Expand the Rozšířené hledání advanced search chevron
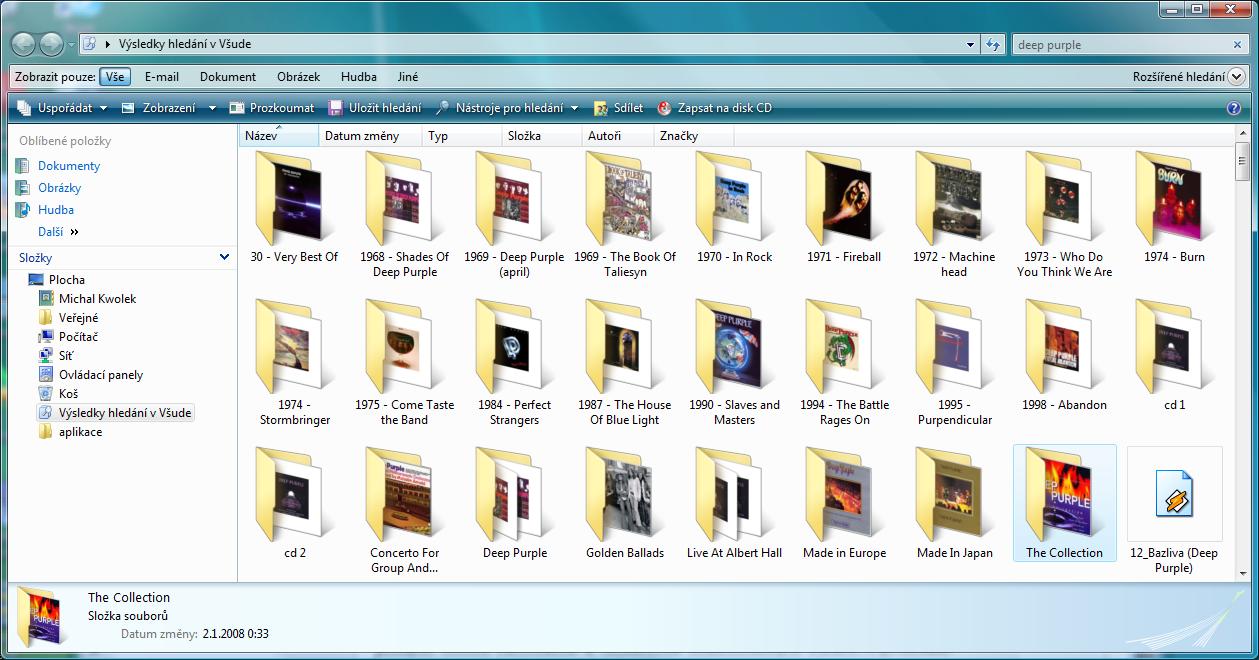 coord(1237,76)
